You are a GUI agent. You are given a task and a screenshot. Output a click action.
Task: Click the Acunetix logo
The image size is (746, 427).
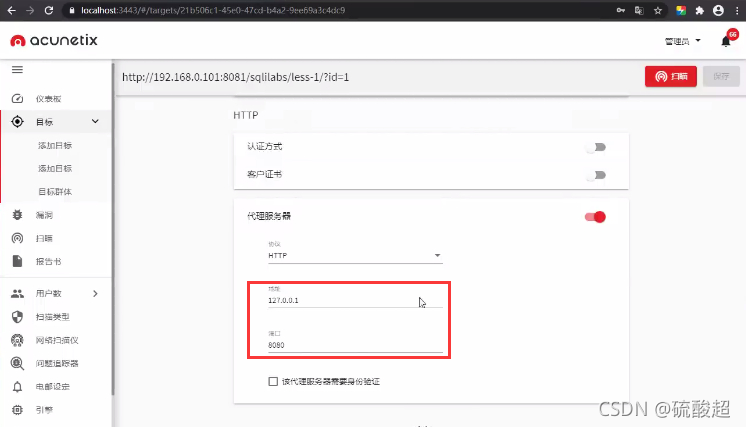point(54,40)
